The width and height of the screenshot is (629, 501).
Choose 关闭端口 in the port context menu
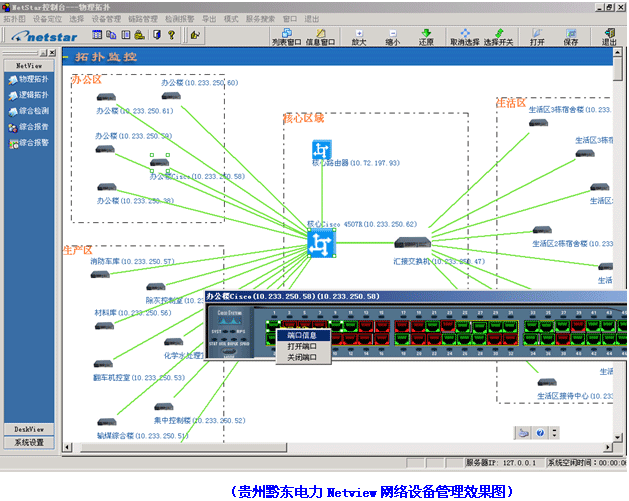point(302,357)
